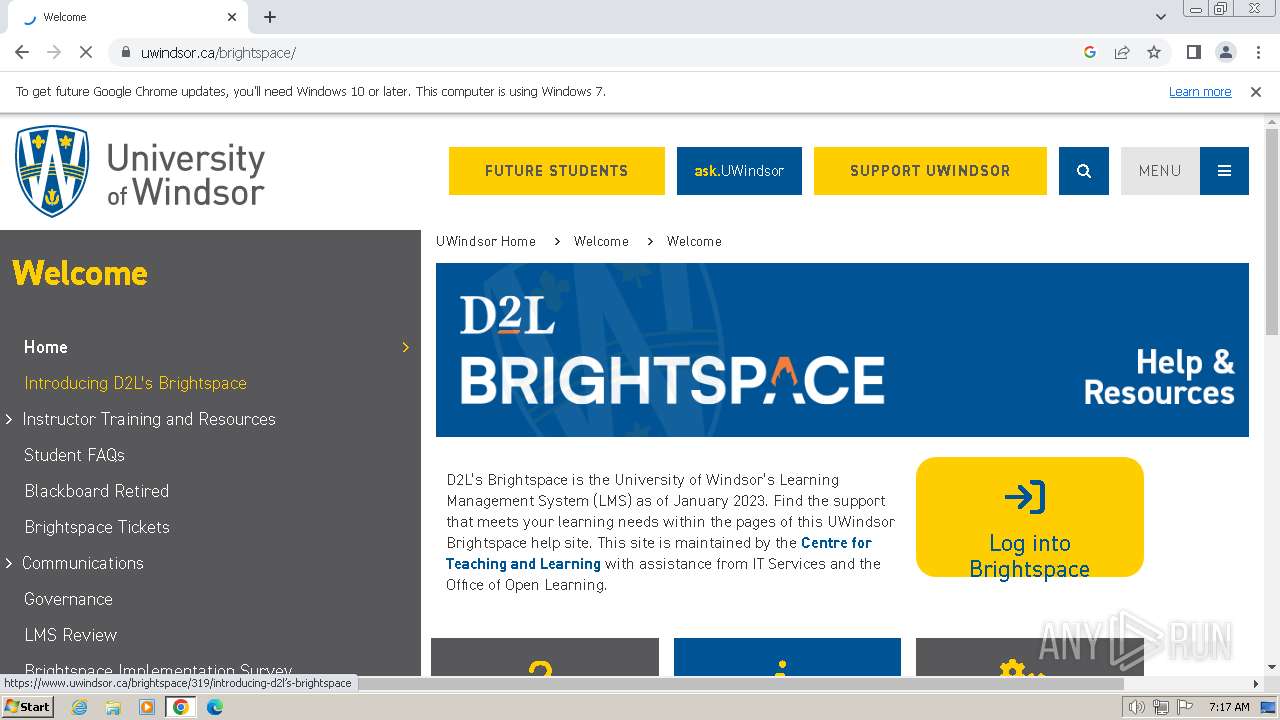Open the tab search dropdown arrow
The image size is (1280, 720).
pos(1161,17)
